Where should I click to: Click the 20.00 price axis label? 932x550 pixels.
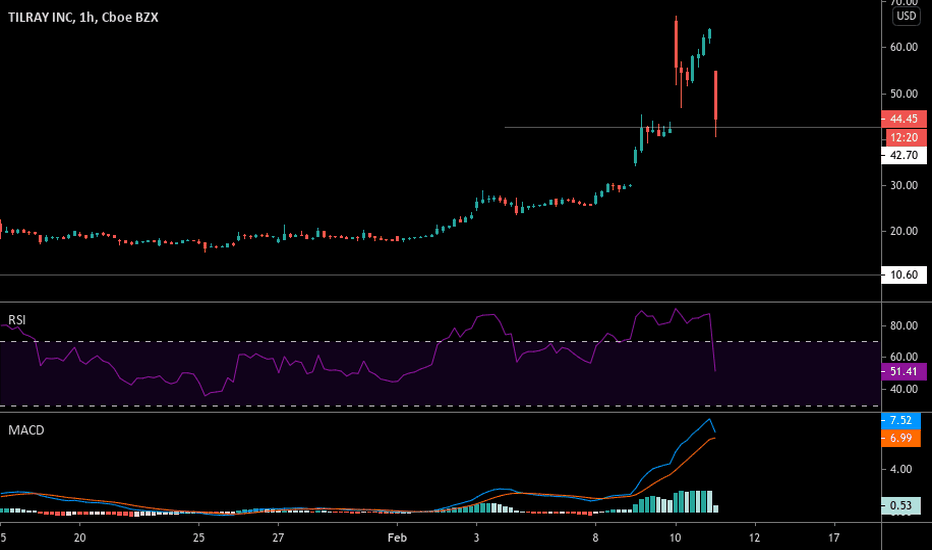pyautogui.click(x=903, y=231)
